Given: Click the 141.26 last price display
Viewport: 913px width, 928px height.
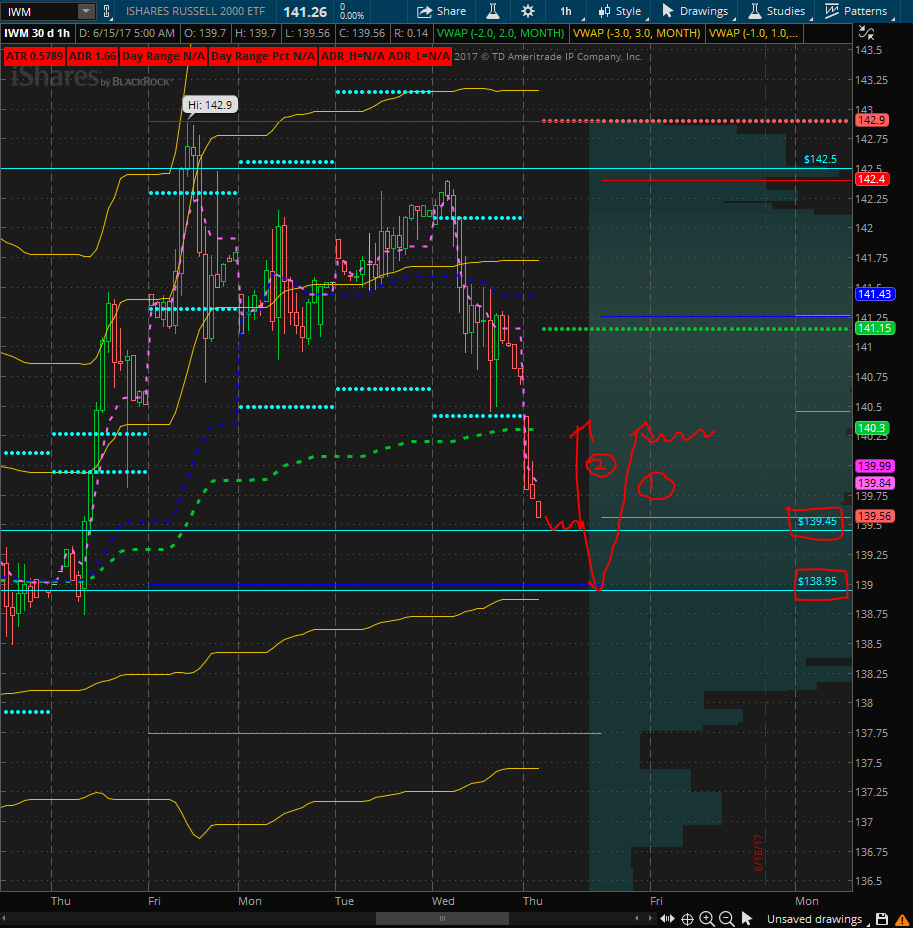Looking at the screenshot, I should [x=305, y=12].
